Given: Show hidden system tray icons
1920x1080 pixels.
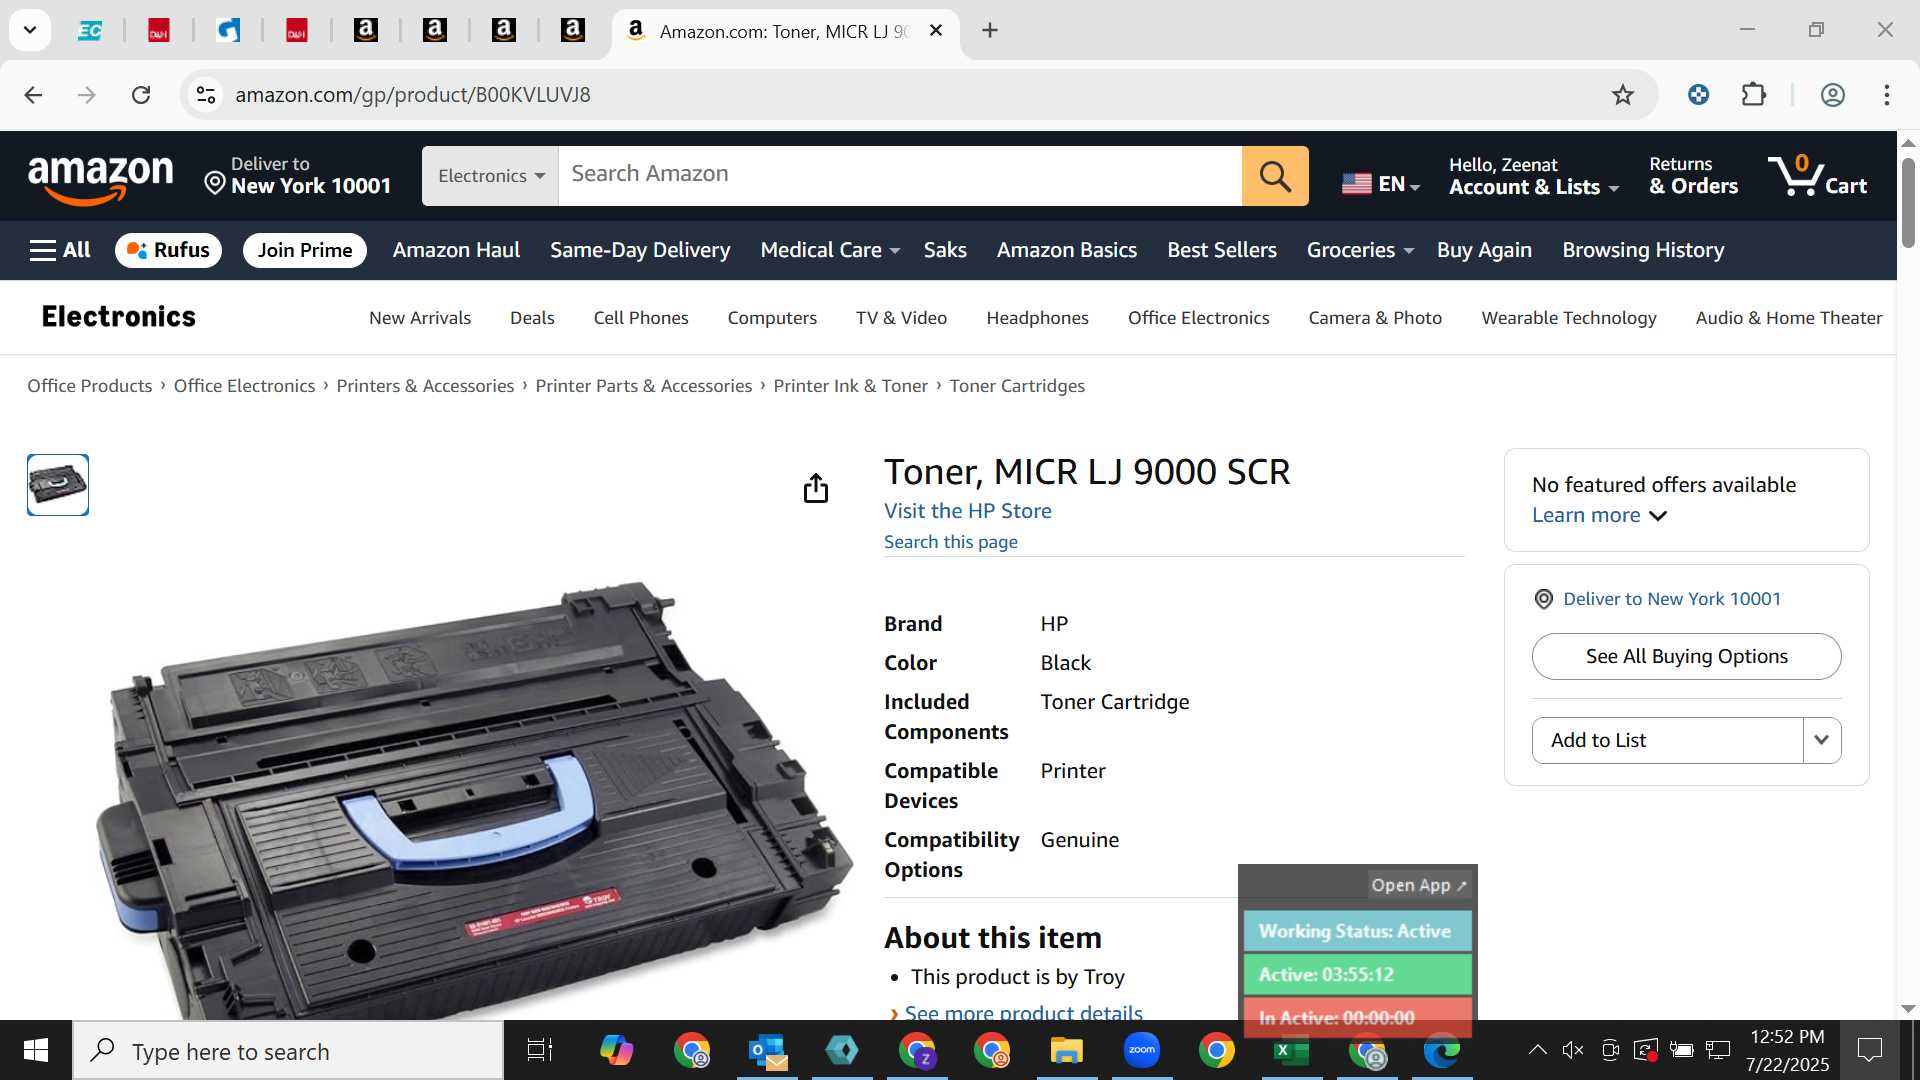Looking at the screenshot, I should pos(1538,1050).
